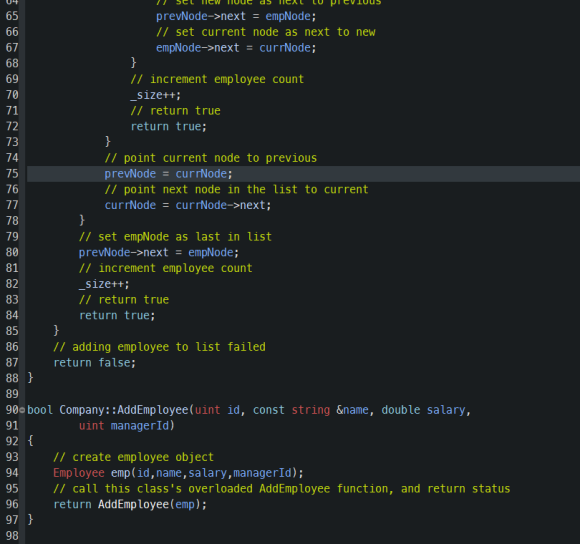Click comment '// point current node to previous'
Viewport: 580px width, 544px height.
pyautogui.click(x=211, y=158)
